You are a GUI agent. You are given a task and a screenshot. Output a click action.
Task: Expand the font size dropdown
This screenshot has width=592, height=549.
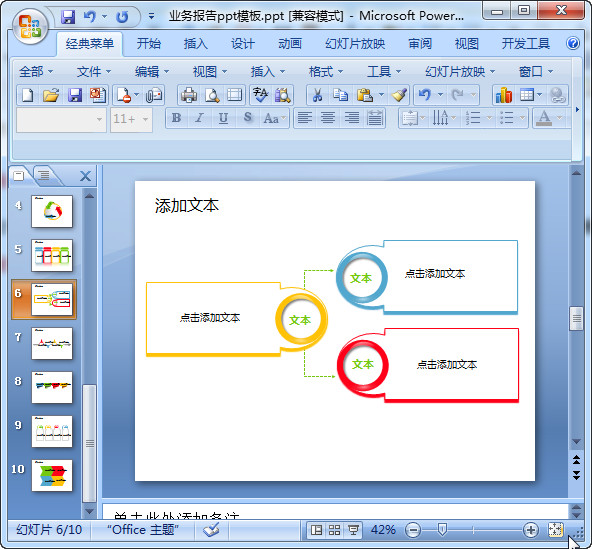(145, 119)
